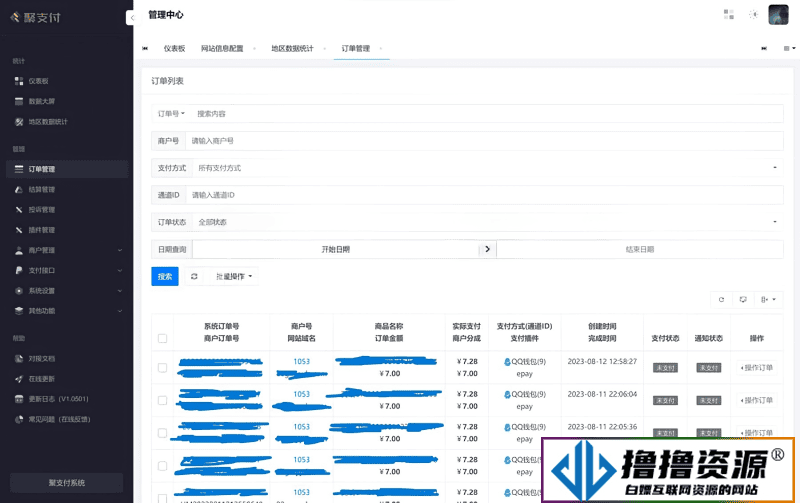Click the 通道ID input field
This screenshot has width=800, height=503.
coord(484,195)
